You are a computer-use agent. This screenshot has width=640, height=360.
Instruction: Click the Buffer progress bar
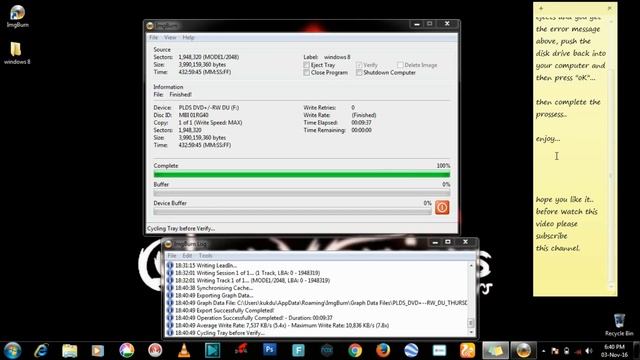[302, 193]
